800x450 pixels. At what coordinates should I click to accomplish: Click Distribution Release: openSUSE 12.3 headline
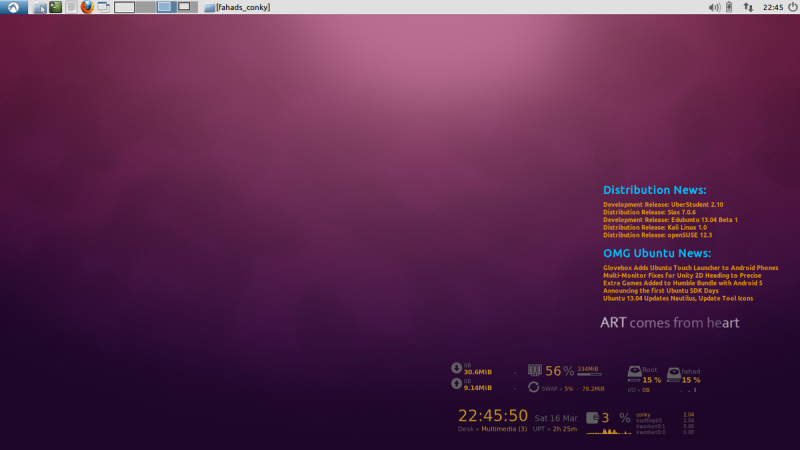click(x=658, y=235)
